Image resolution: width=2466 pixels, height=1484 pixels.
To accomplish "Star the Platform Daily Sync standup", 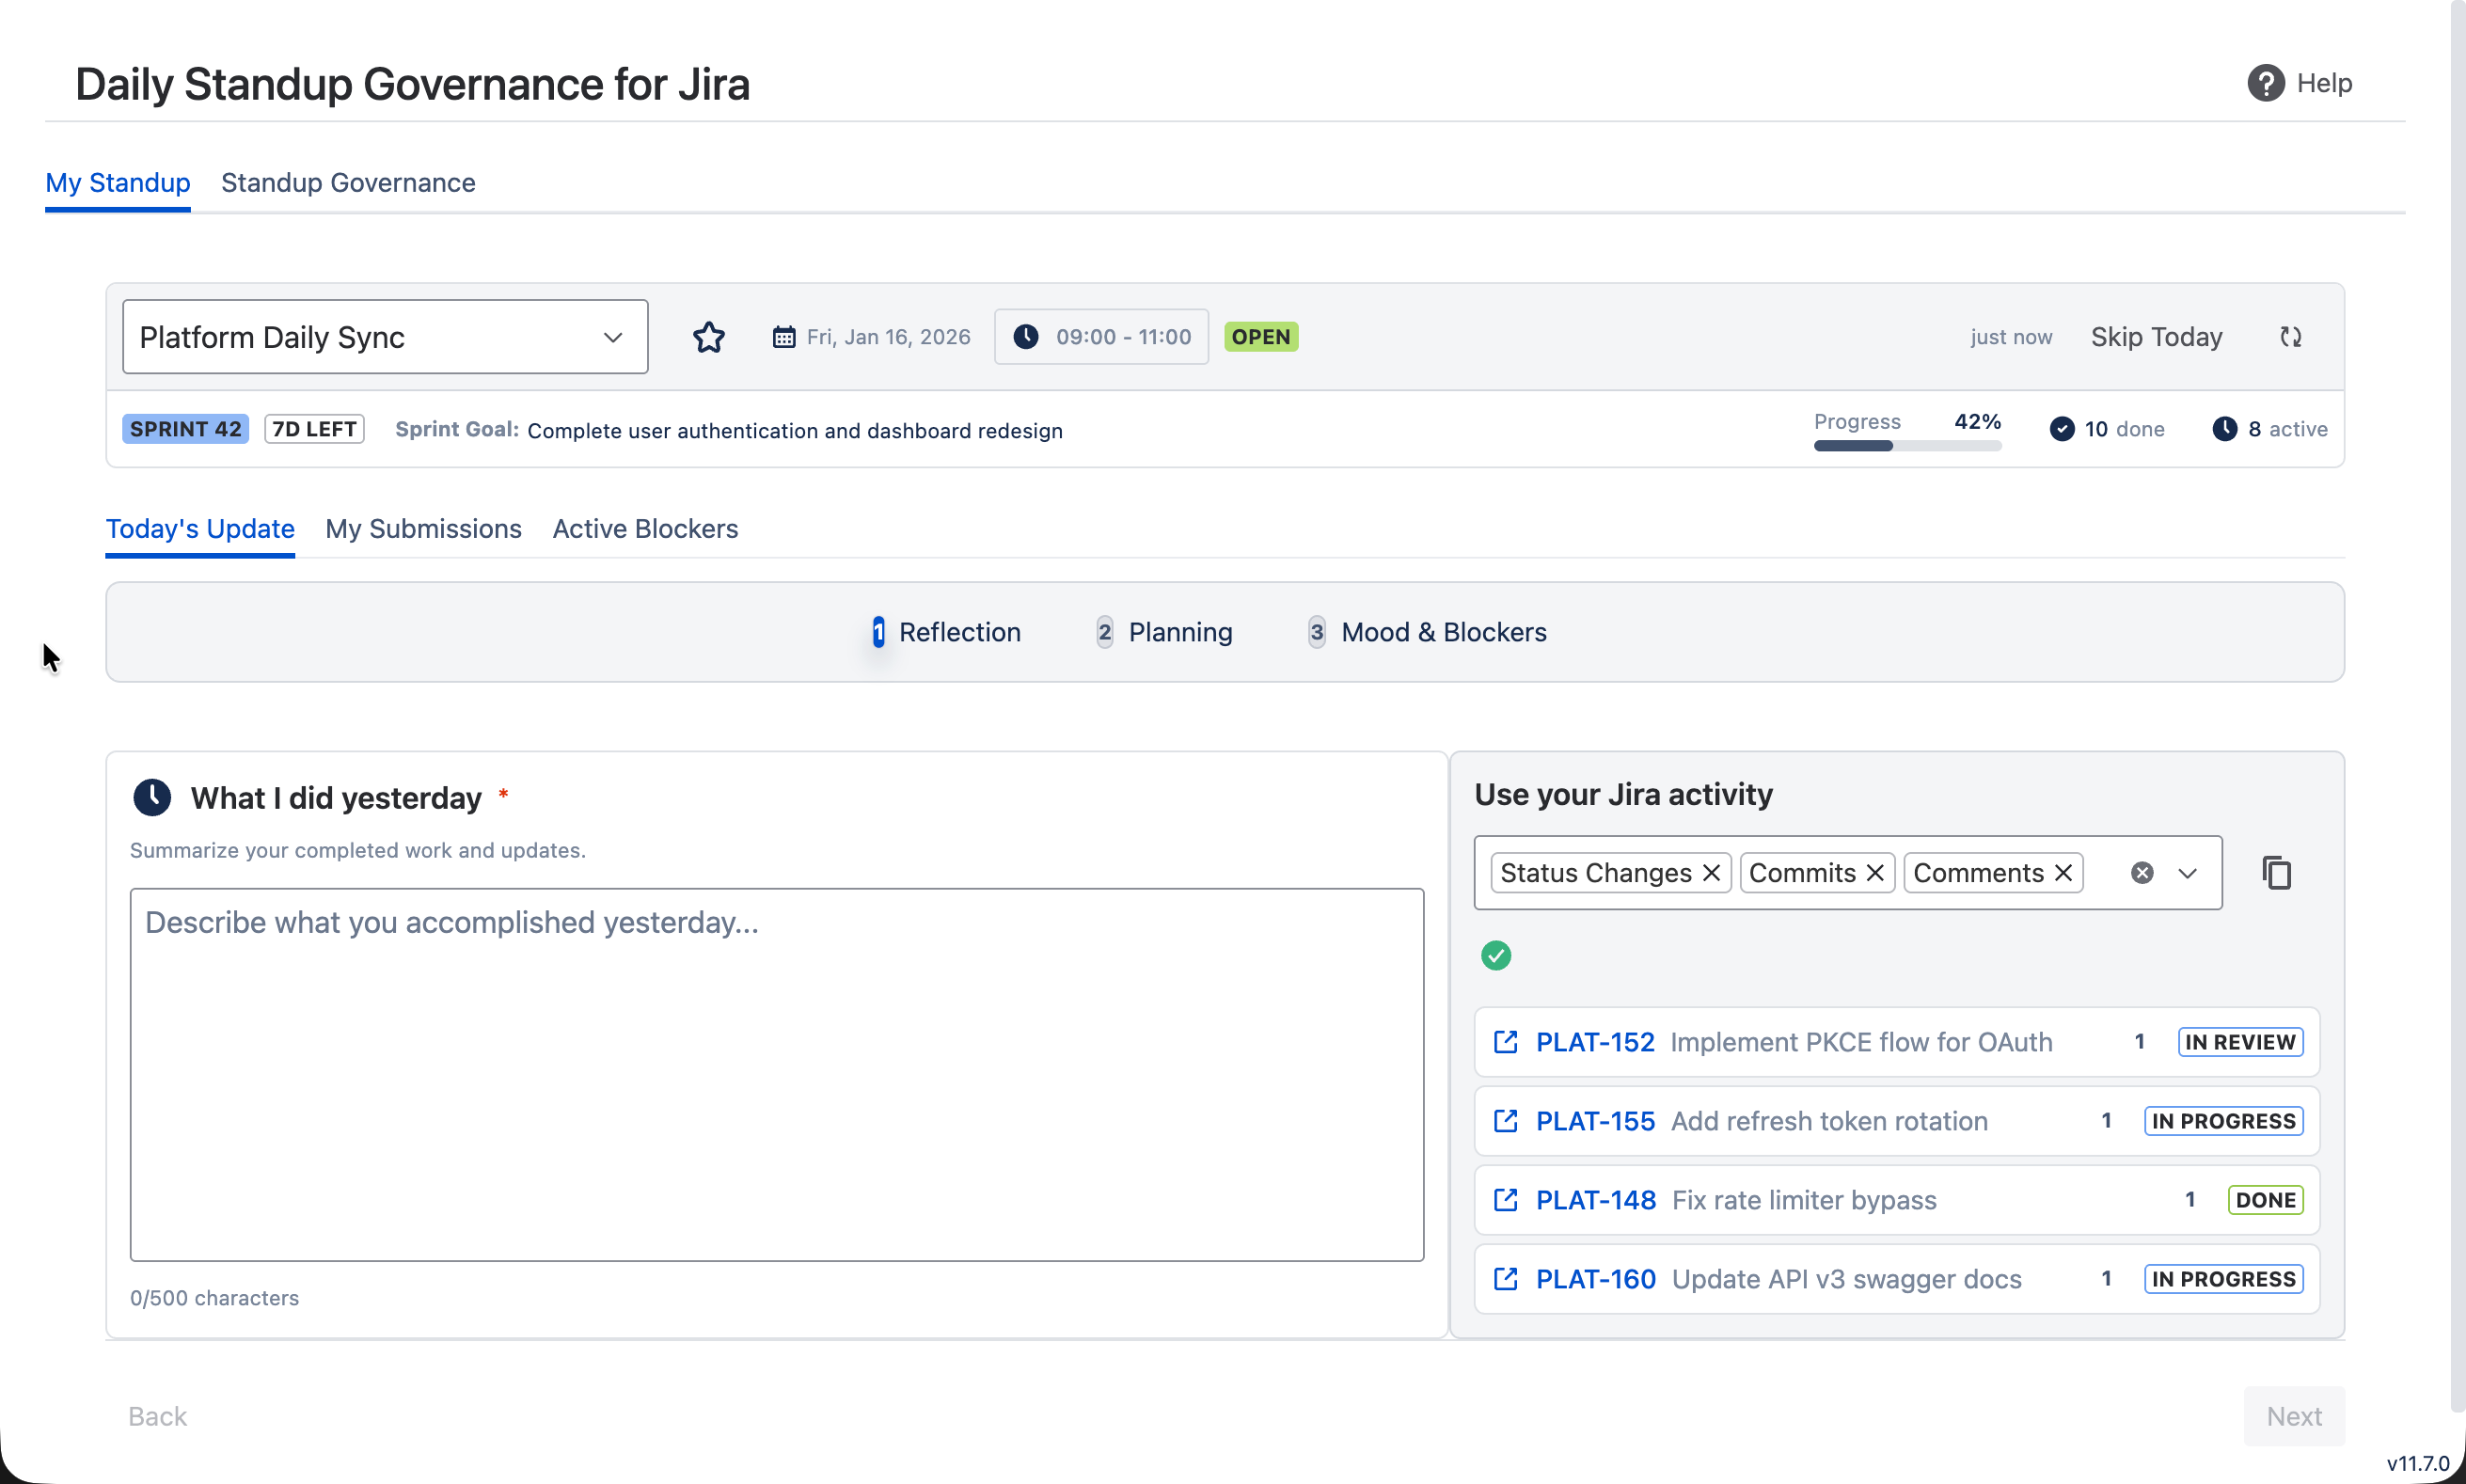I will coord(709,337).
